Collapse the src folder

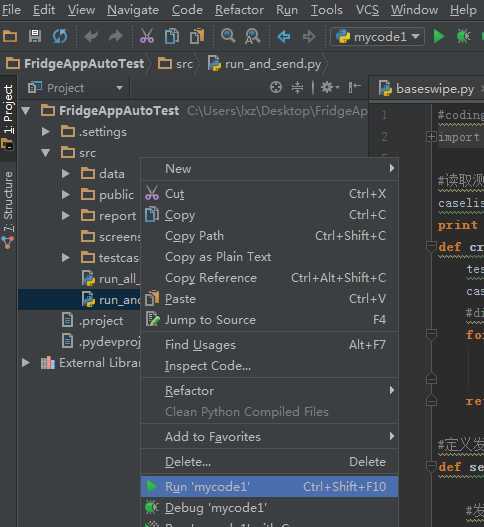(x=46, y=153)
